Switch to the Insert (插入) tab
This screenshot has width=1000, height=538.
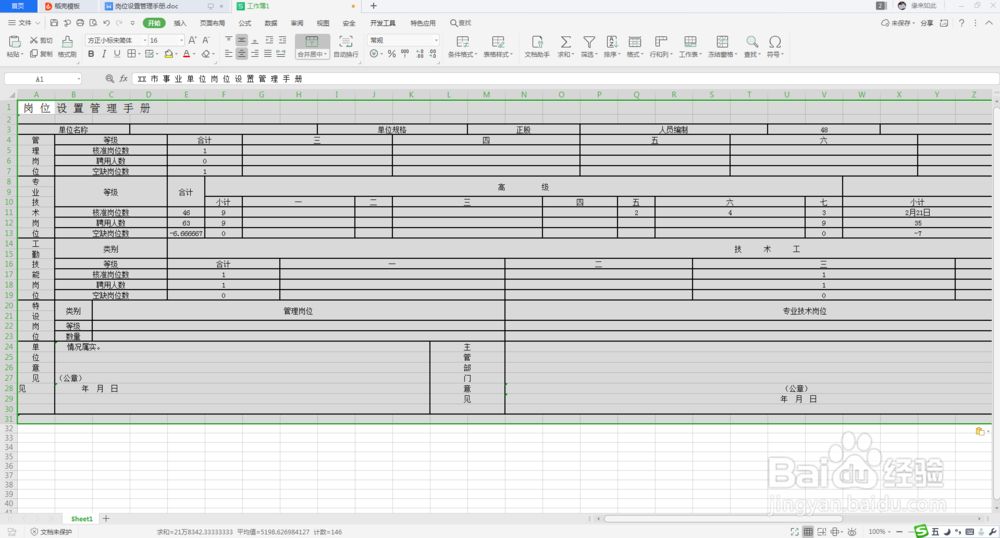point(180,23)
